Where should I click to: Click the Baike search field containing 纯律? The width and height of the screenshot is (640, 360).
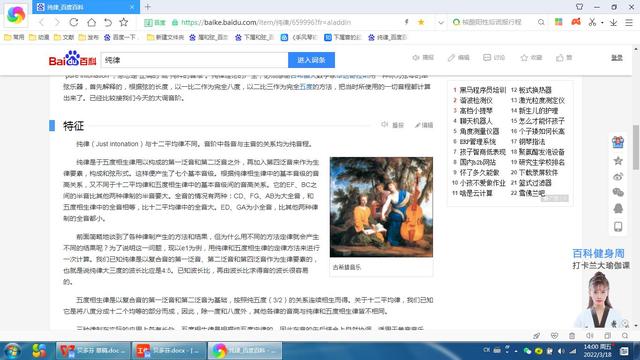194,60
